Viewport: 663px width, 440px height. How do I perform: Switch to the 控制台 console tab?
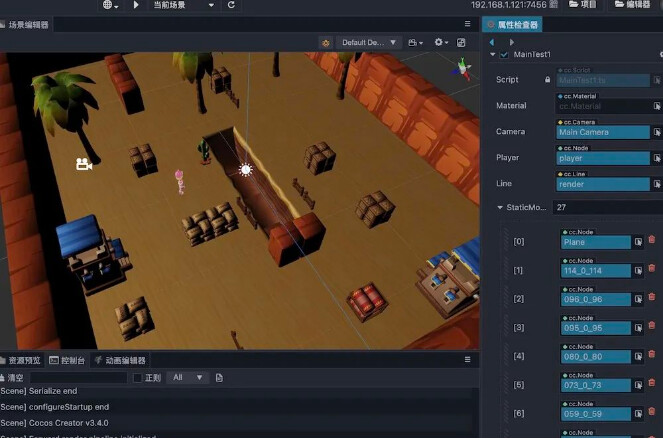(67, 361)
